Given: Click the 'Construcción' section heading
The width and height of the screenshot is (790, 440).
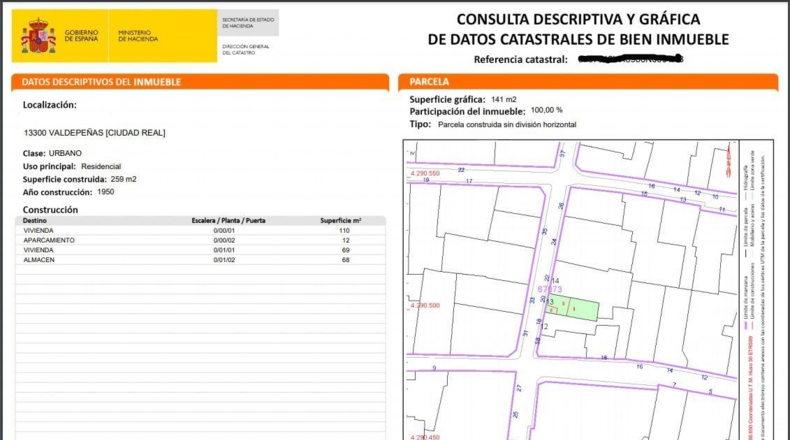Looking at the screenshot, I should 50,210.
